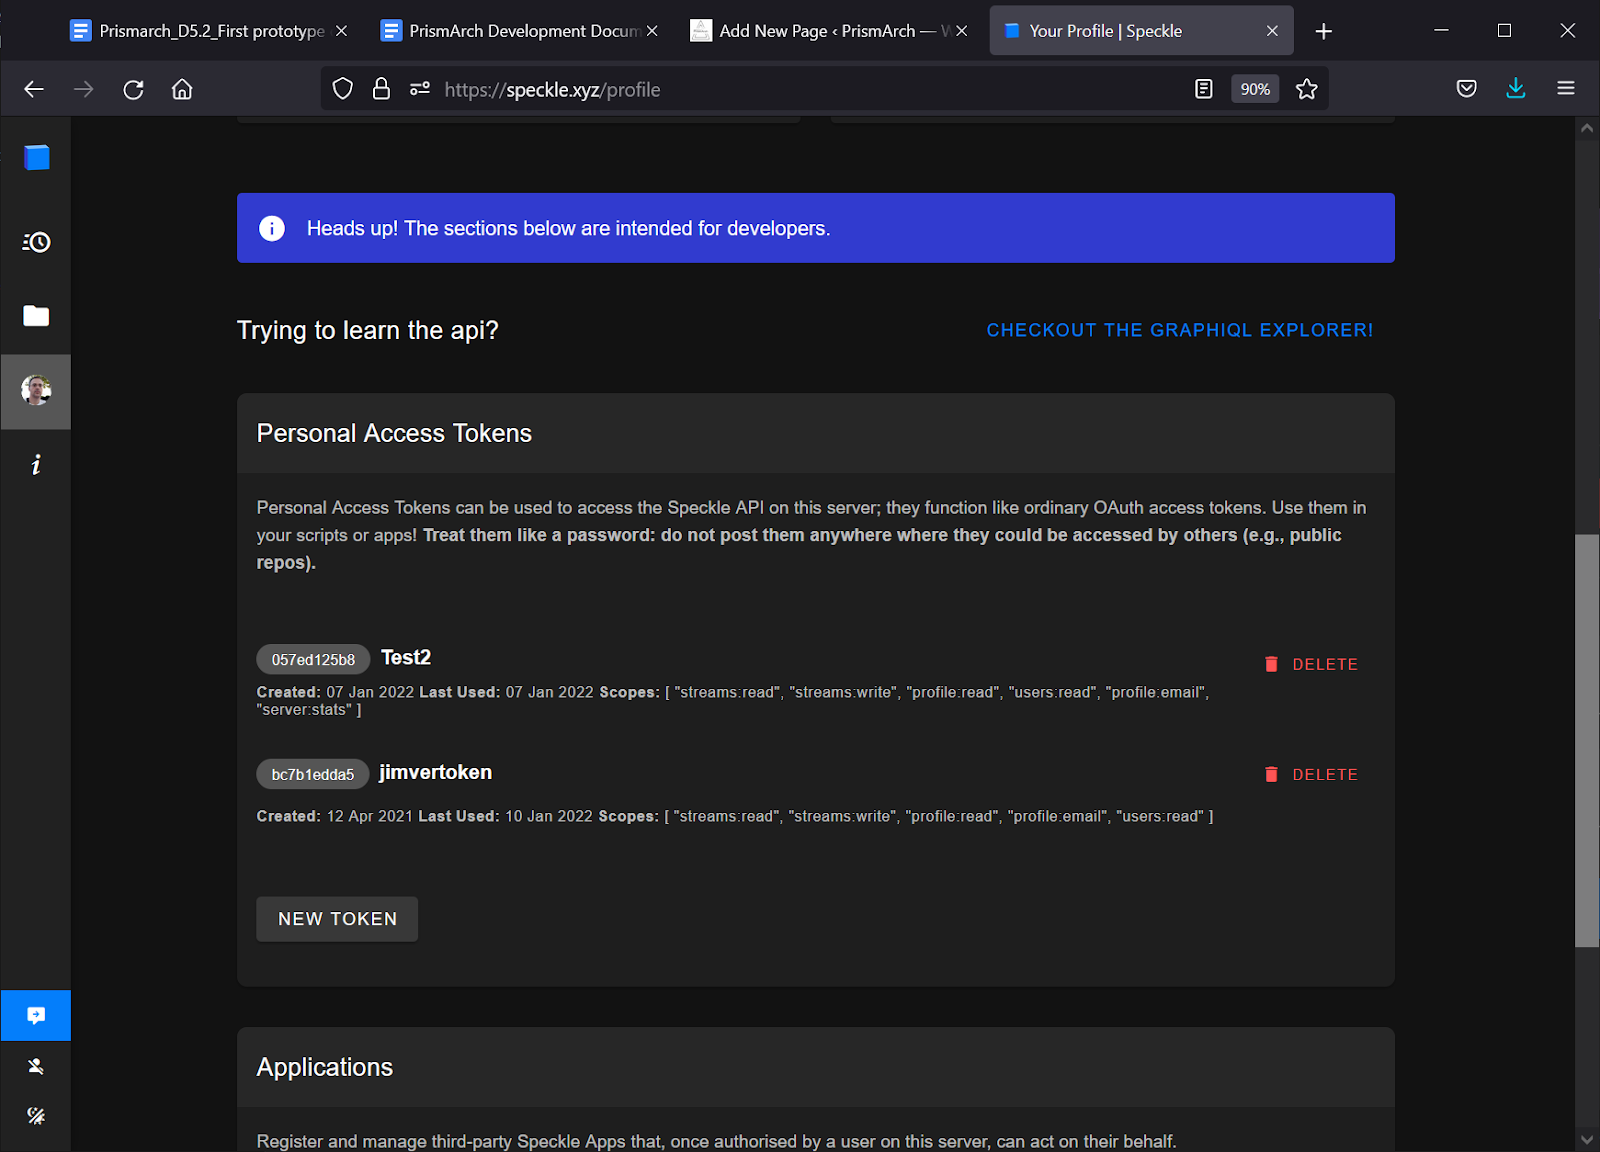Open the profile avatar in sidebar
1600x1152 pixels.
[36, 391]
